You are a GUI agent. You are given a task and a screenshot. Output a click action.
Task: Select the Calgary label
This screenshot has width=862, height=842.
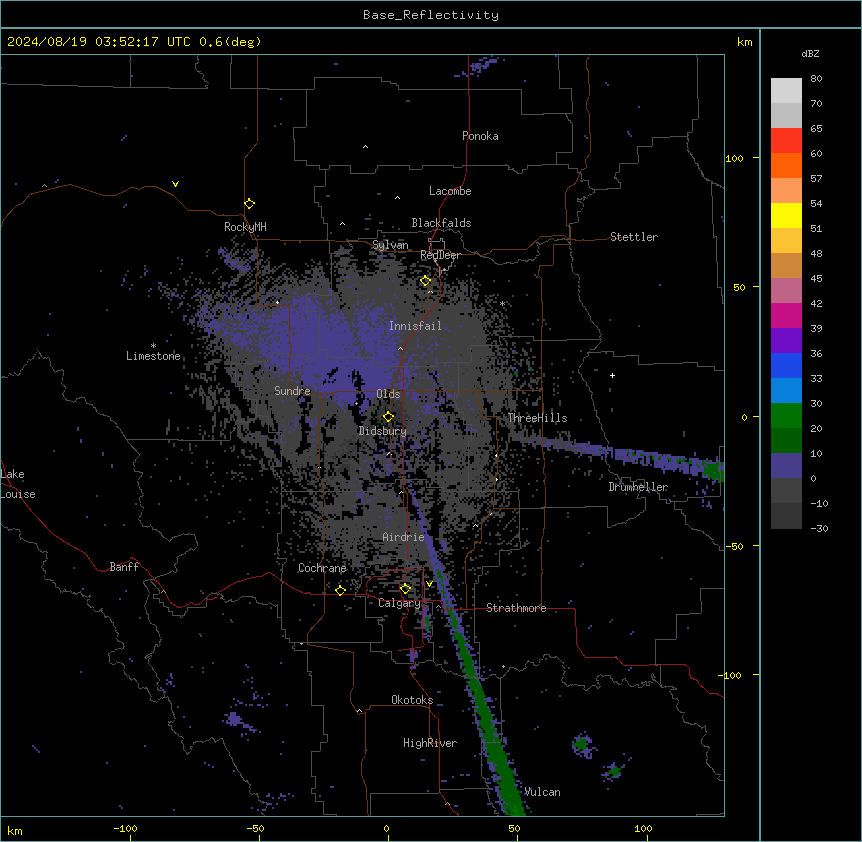click(399, 603)
